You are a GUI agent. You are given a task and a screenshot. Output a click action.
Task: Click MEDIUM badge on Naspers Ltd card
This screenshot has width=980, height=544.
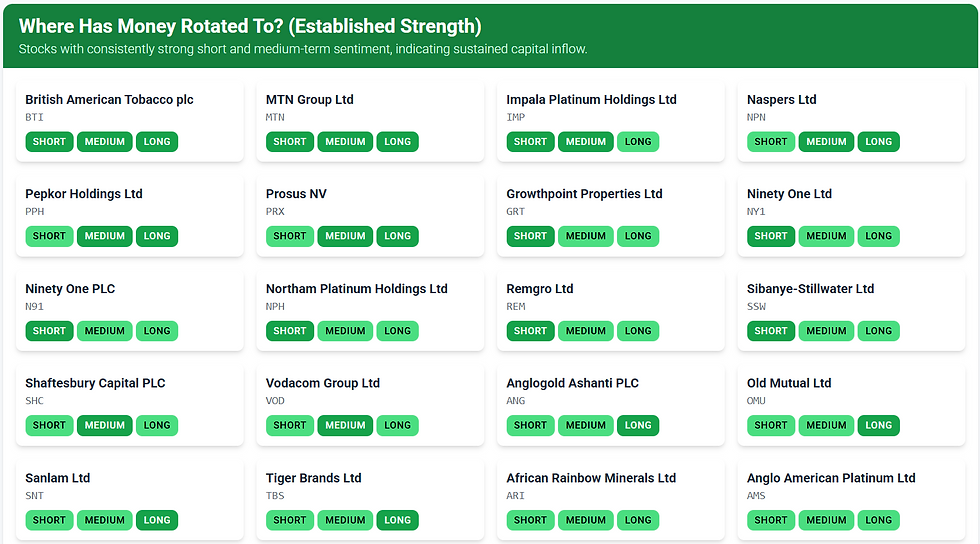point(826,142)
